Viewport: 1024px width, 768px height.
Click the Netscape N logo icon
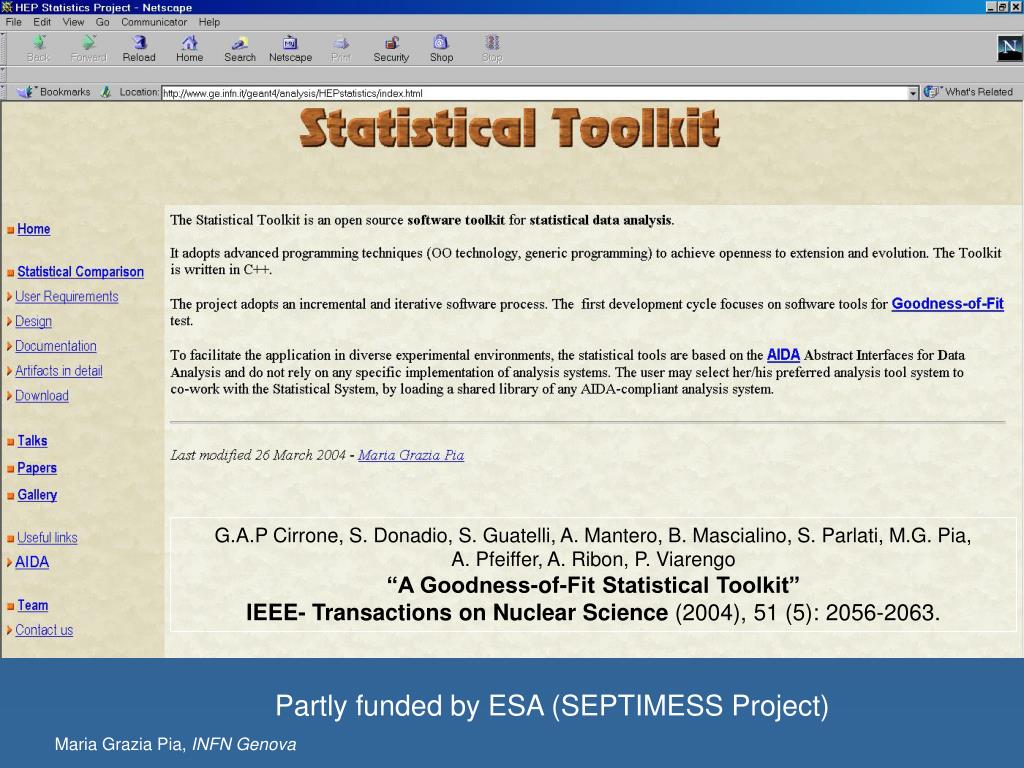click(1009, 48)
